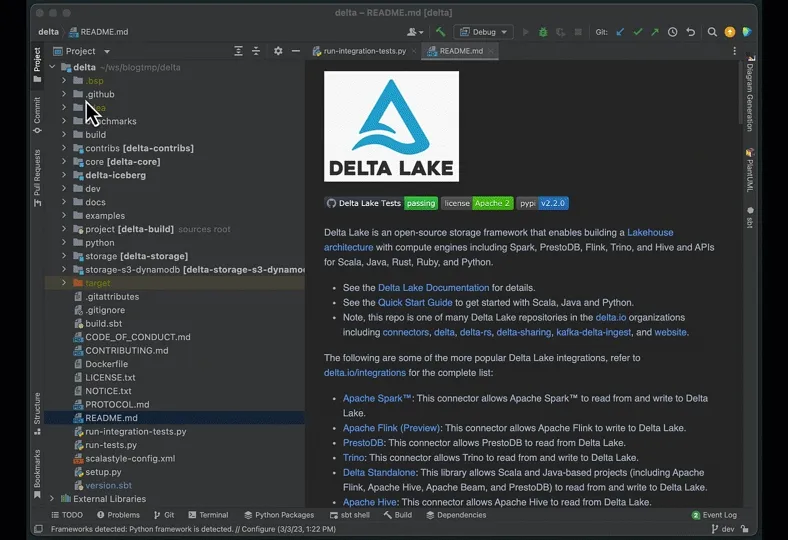
Task: Expand the examples folder in the tree
Action: click(64, 216)
